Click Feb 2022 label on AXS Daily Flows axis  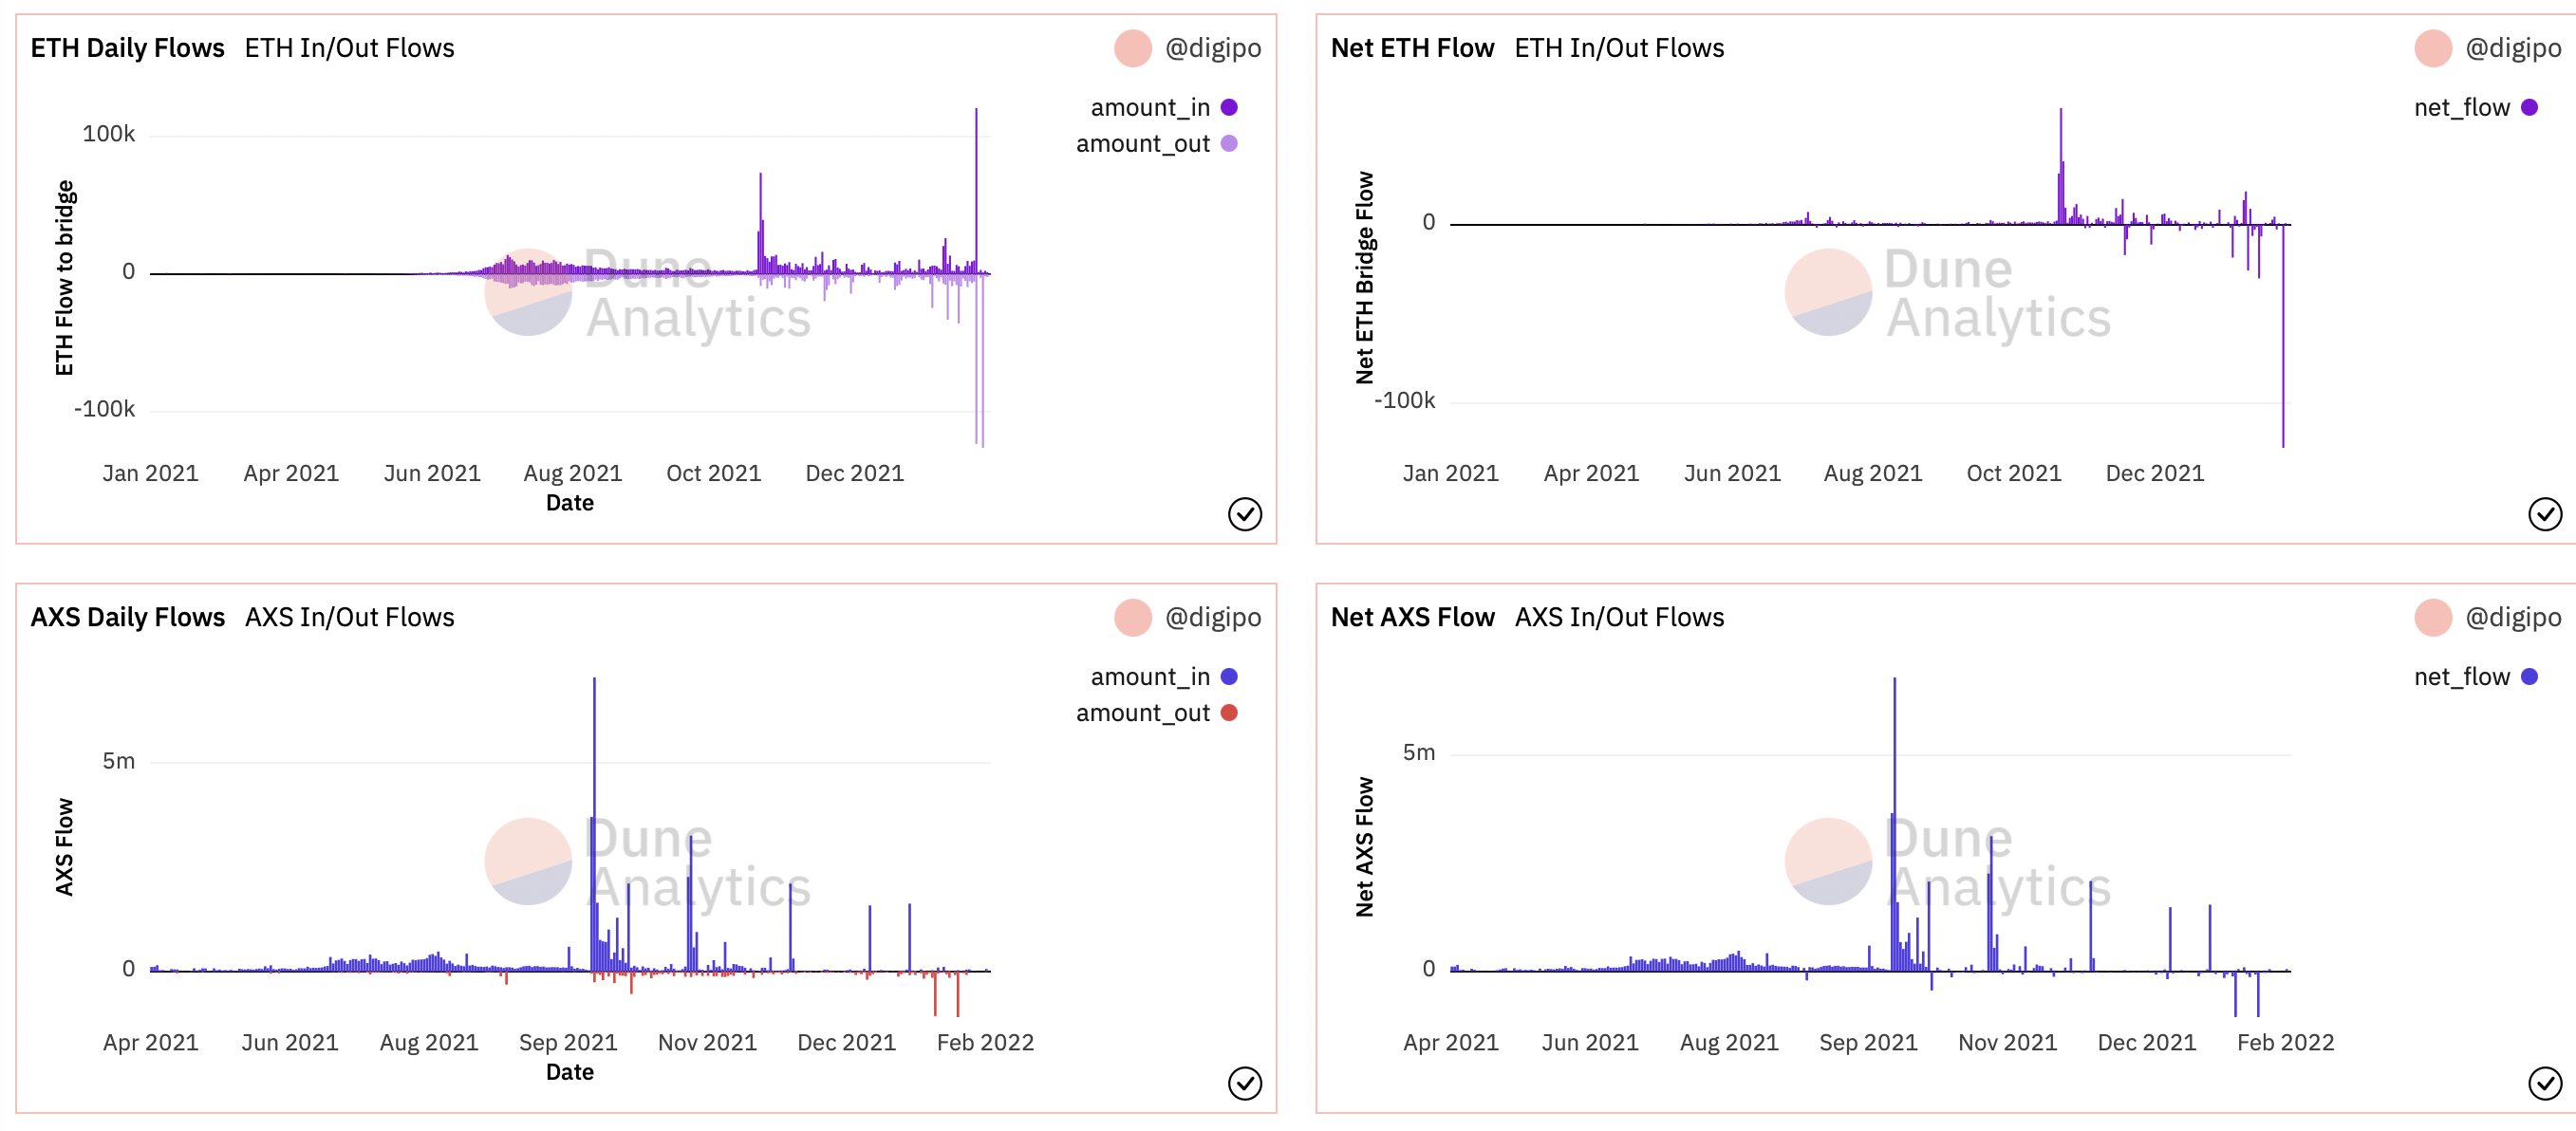[x=985, y=1042]
